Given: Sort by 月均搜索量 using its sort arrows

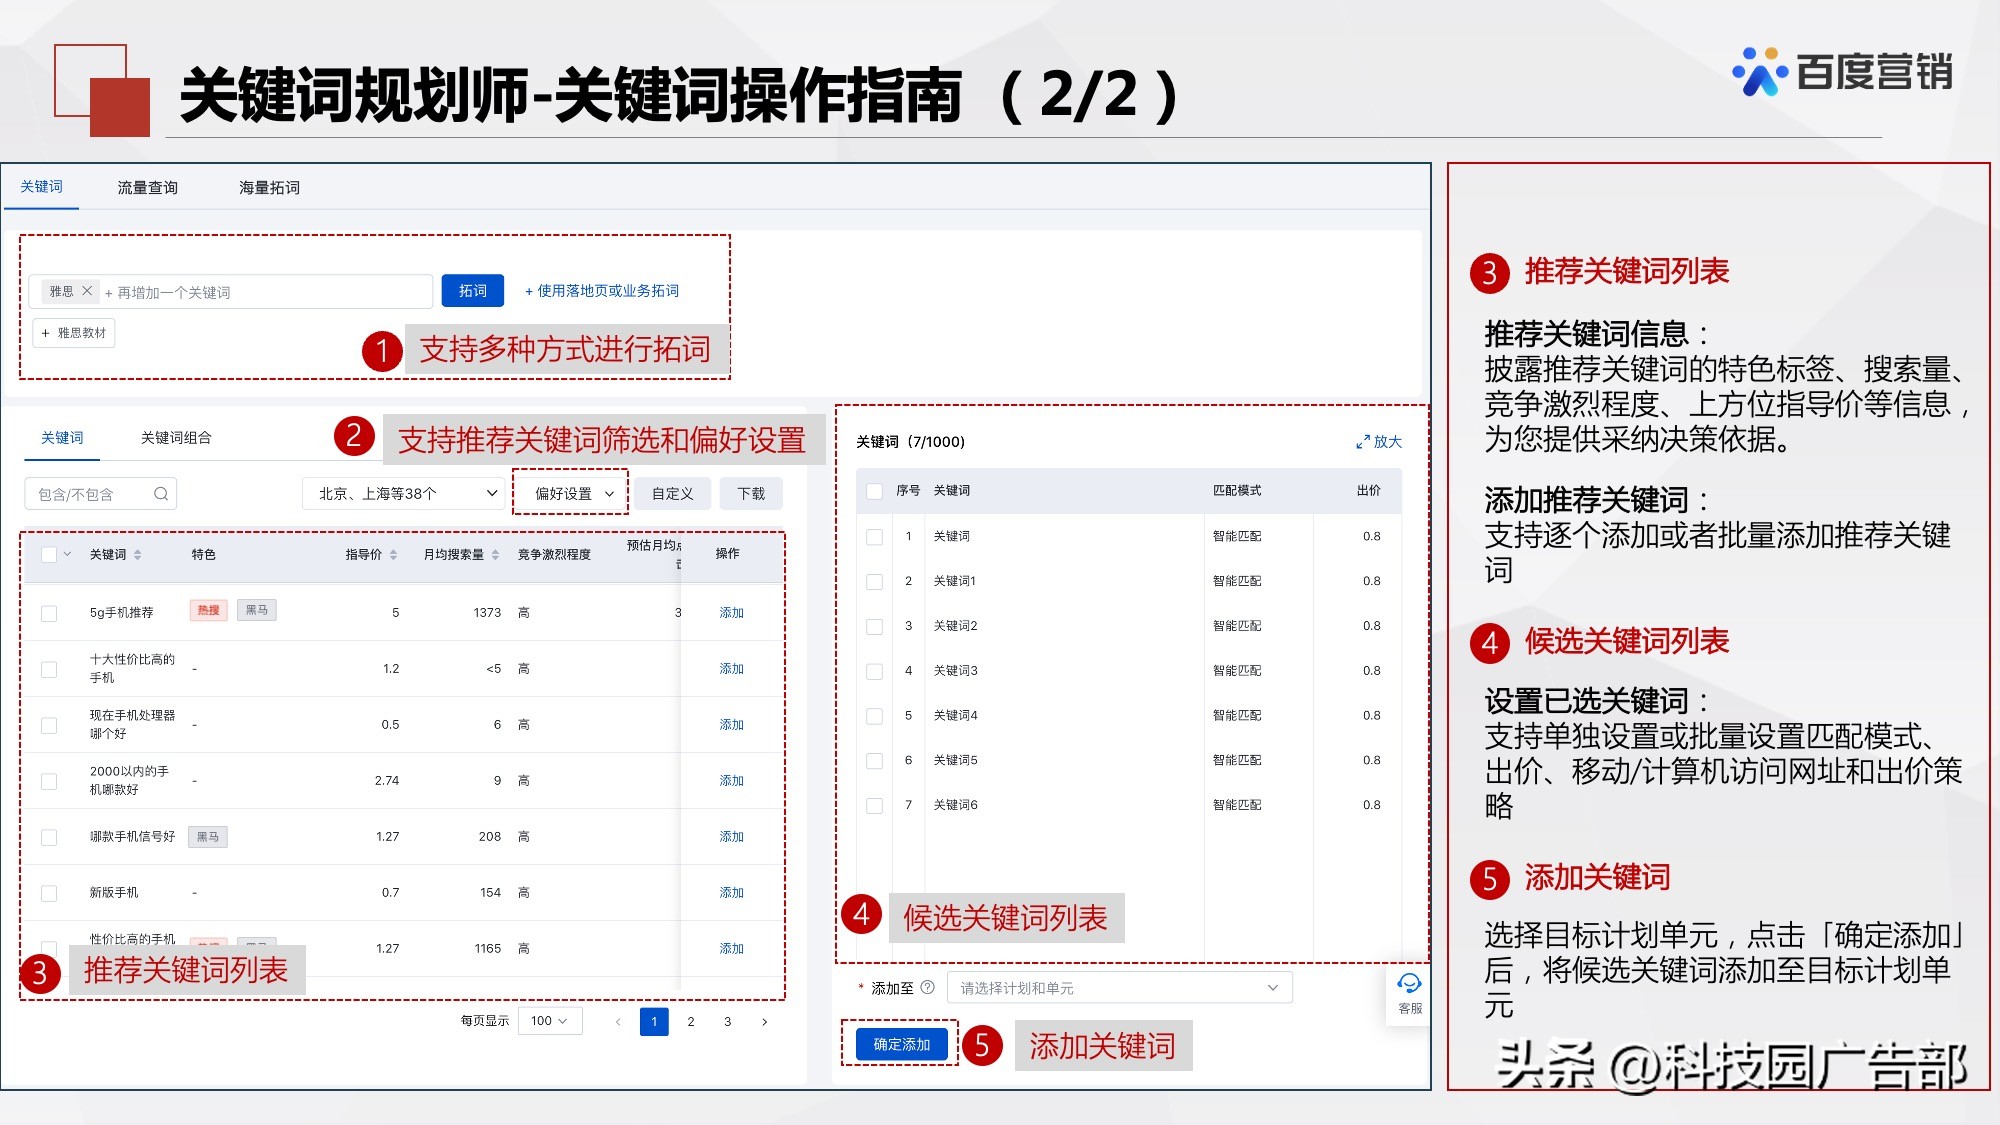Looking at the screenshot, I should pos(492,555).
